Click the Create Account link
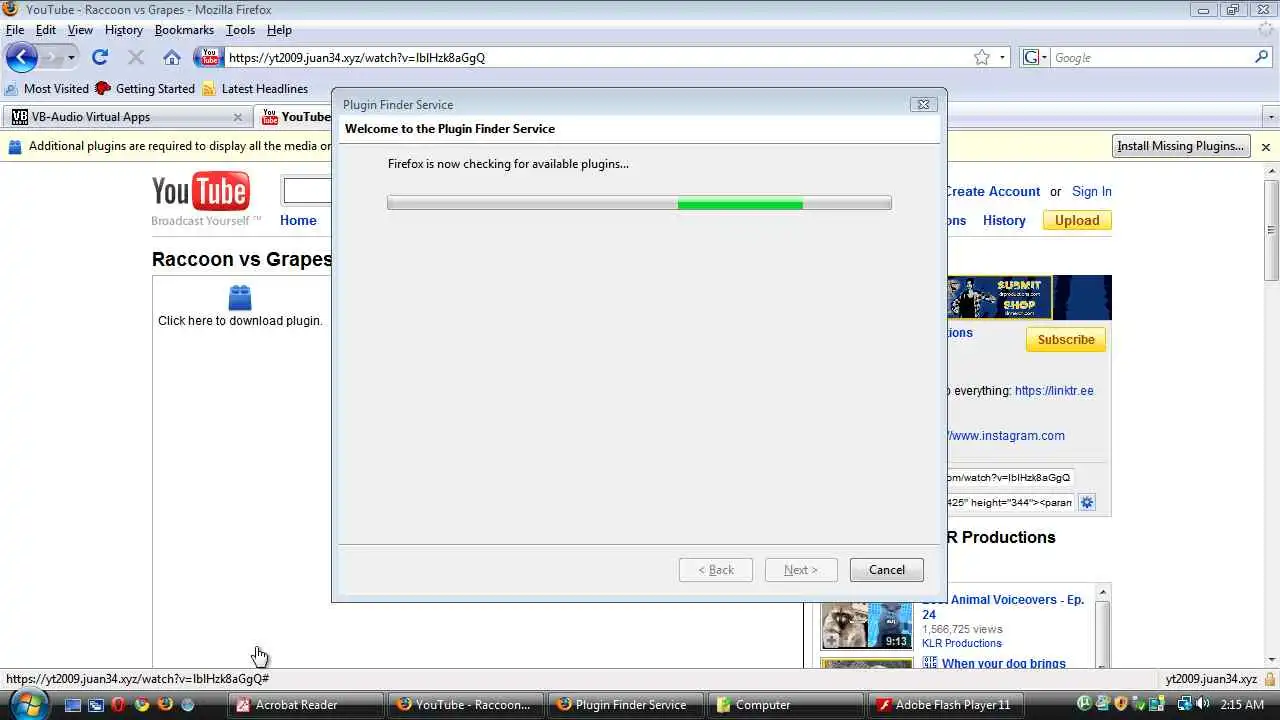1280x720 pixels. [991, 192]
